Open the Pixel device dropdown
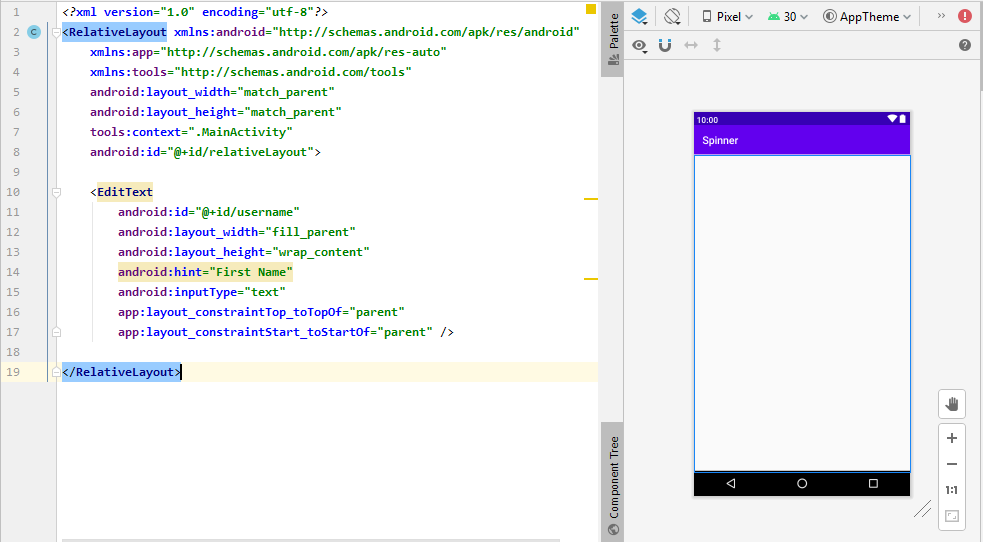Image resolution: width=983 pixels, height=542 pixels. click(x=727, y=17)
